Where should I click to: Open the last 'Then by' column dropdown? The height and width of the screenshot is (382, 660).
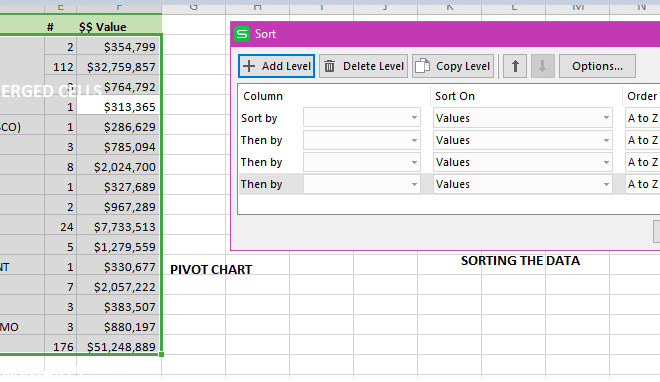click(362, 184)
